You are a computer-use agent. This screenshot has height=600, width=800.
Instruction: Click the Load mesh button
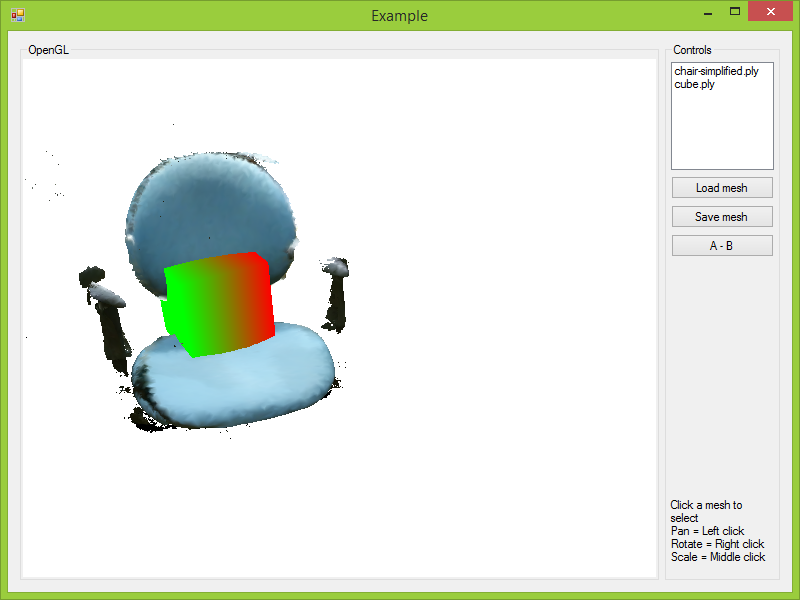click(x=722, y=188)
